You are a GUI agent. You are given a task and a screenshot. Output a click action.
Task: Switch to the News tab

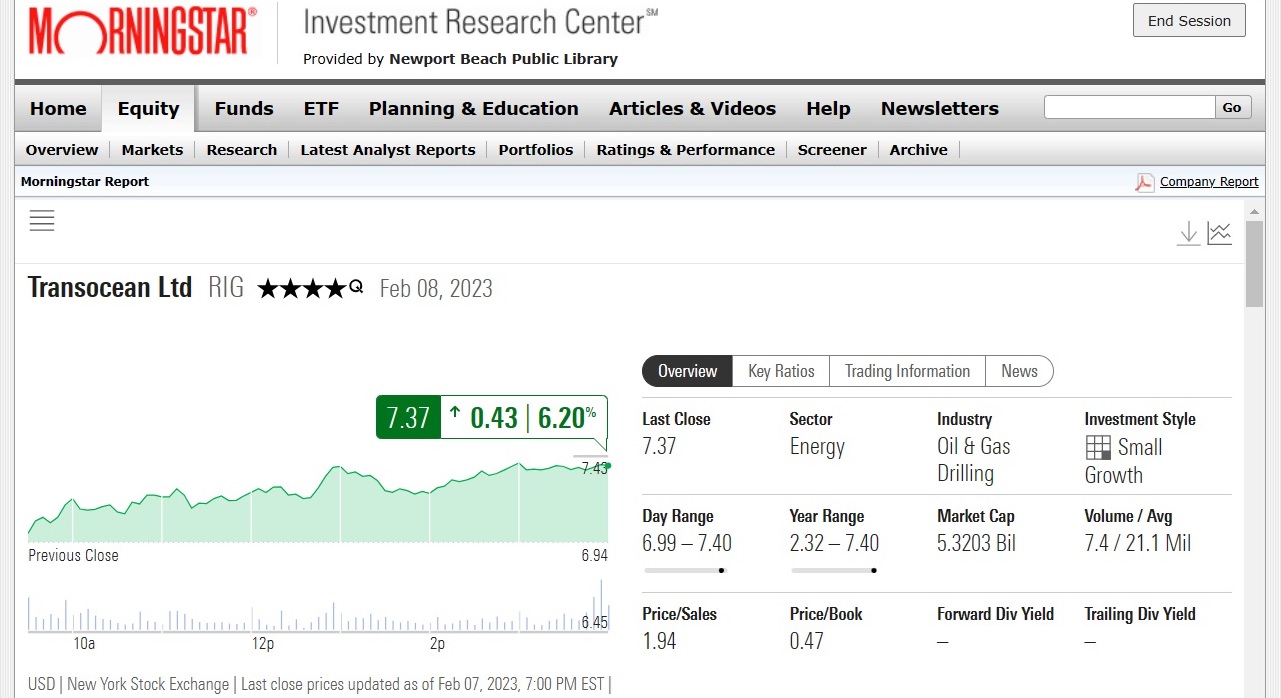pos(1019,371)
